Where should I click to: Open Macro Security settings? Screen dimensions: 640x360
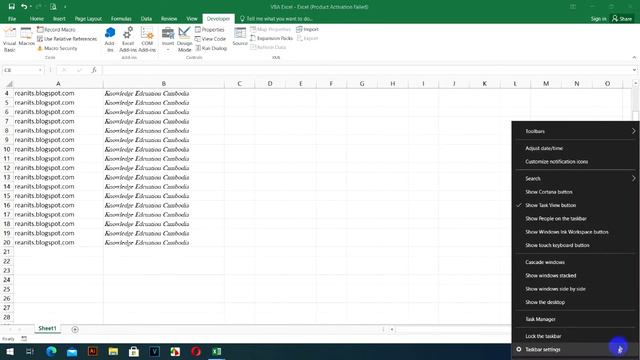57,48
